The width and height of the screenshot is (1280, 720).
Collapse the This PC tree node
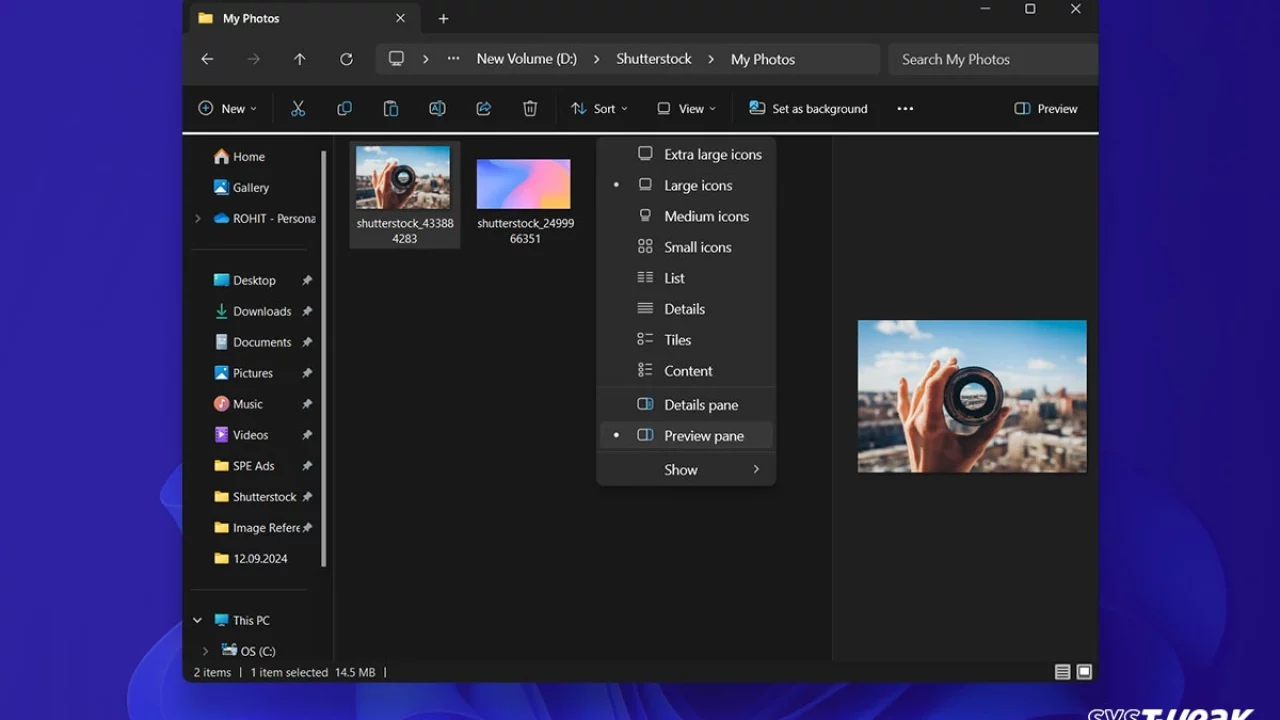click(197, 620)
